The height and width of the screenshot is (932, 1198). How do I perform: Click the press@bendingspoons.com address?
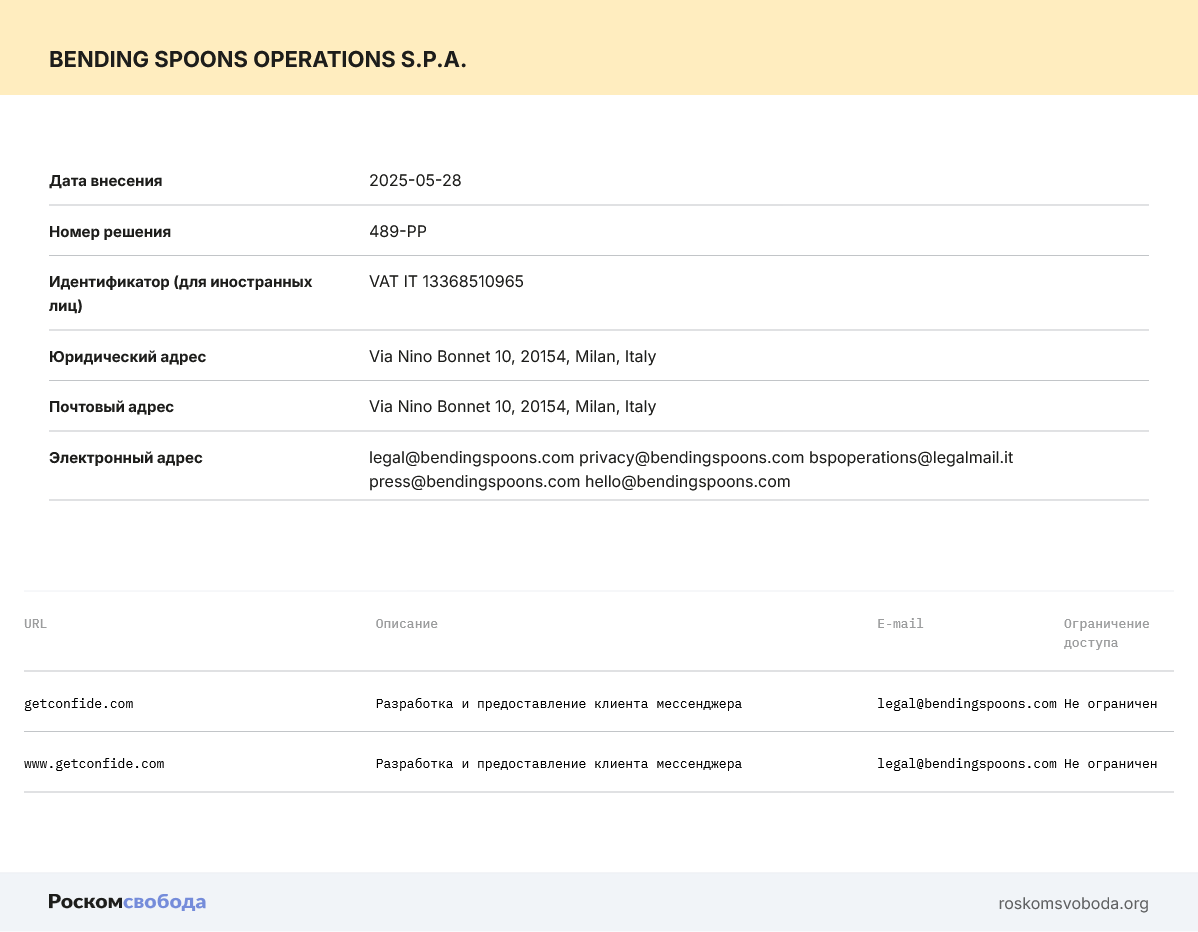474,482
